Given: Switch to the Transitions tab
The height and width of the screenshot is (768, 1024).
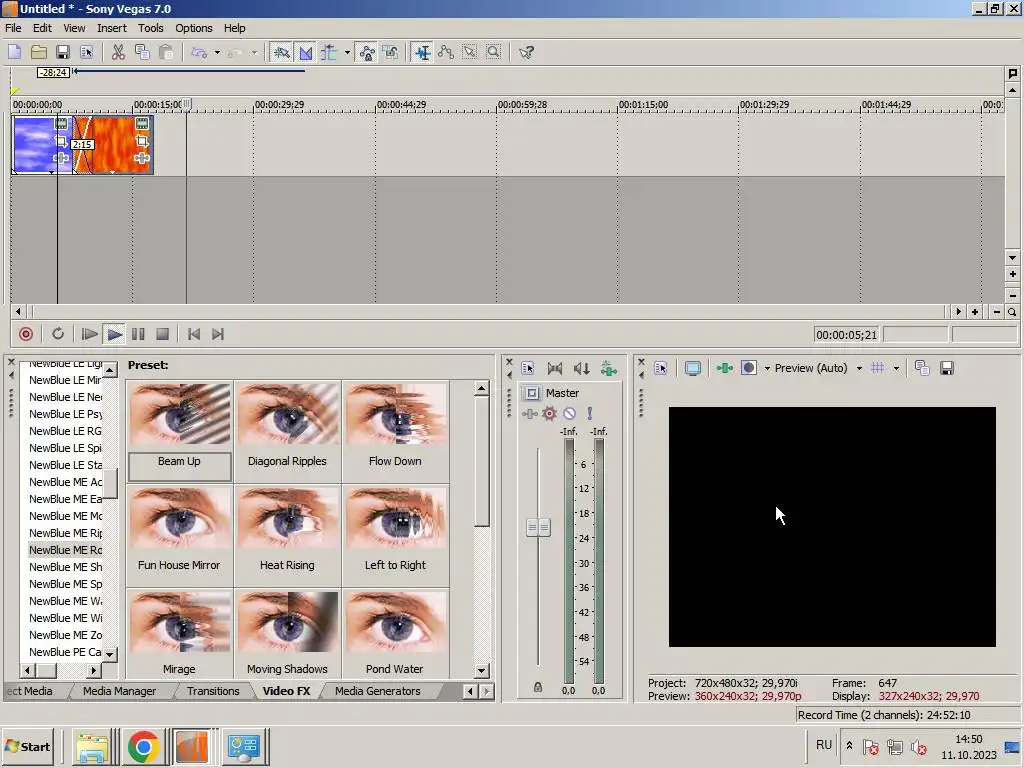Looking at the screenshot, I should [213, 691].
